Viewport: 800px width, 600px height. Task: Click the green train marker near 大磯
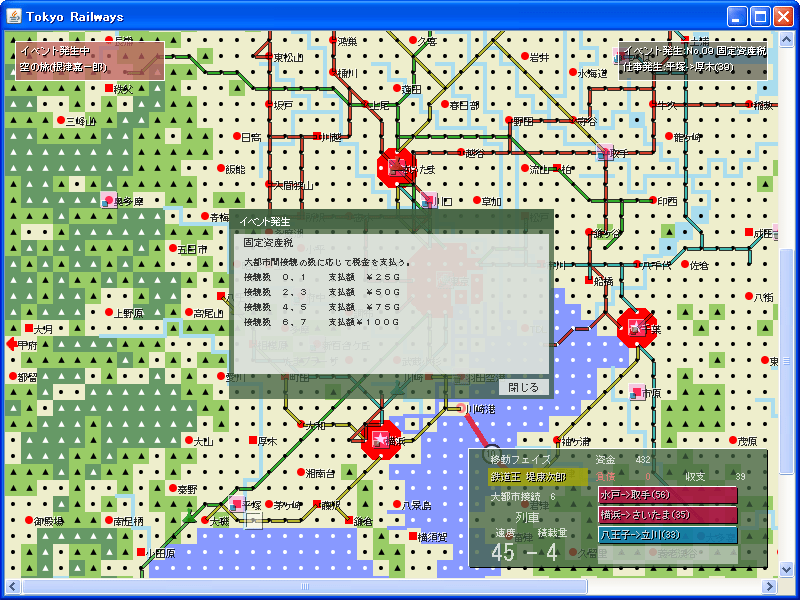click(x=189, y=516)
